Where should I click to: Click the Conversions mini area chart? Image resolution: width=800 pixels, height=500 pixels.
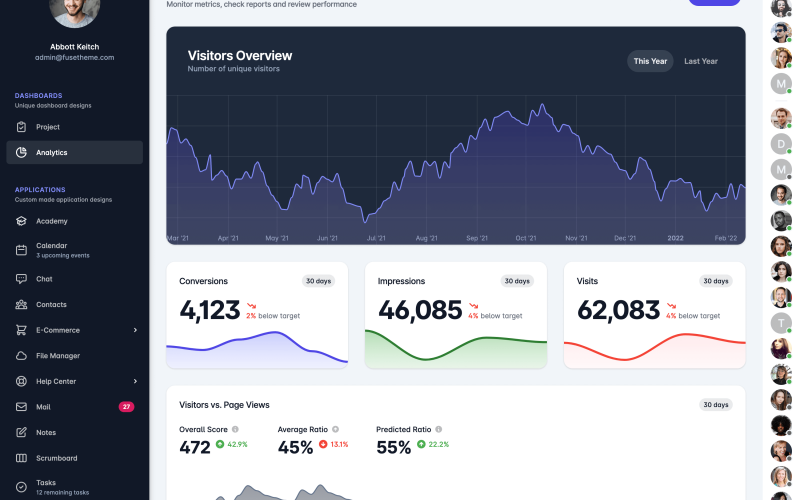tap(257, 349)
